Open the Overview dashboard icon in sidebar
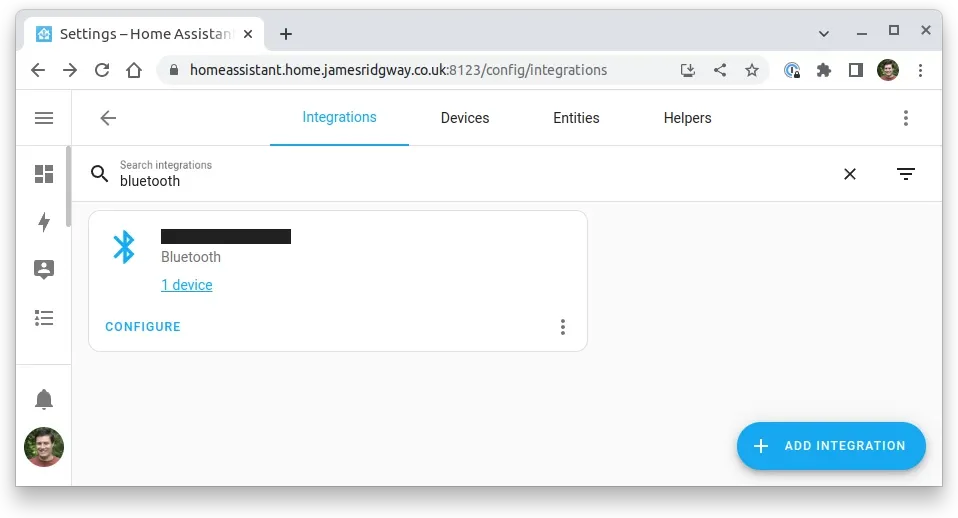Screen dimensions: 958x518 [x=44, y=174]
